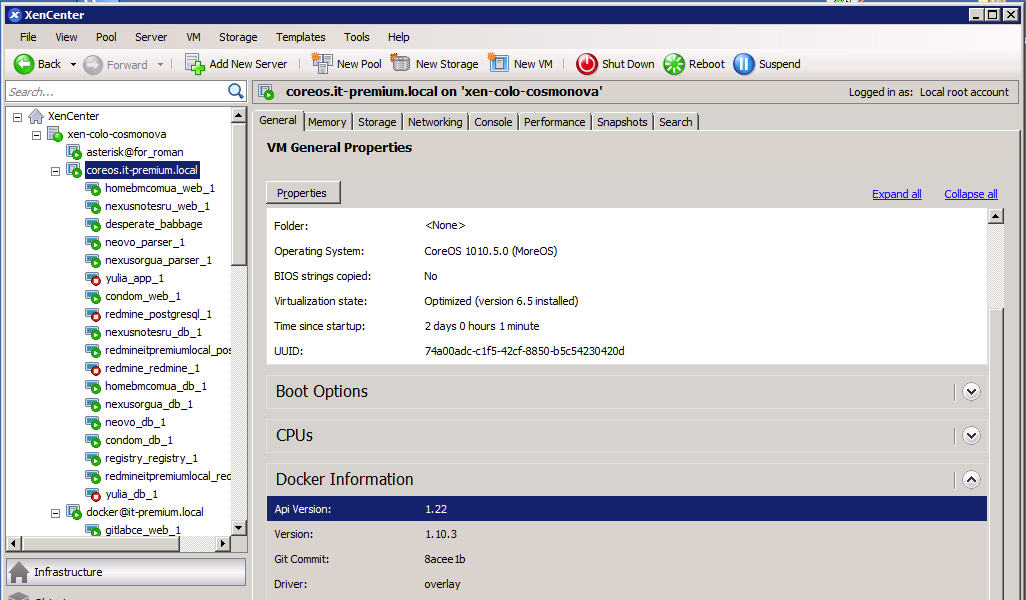
Task: Collapse the Docker Information section
Action: pyautogui.click(x=971, y=480)
